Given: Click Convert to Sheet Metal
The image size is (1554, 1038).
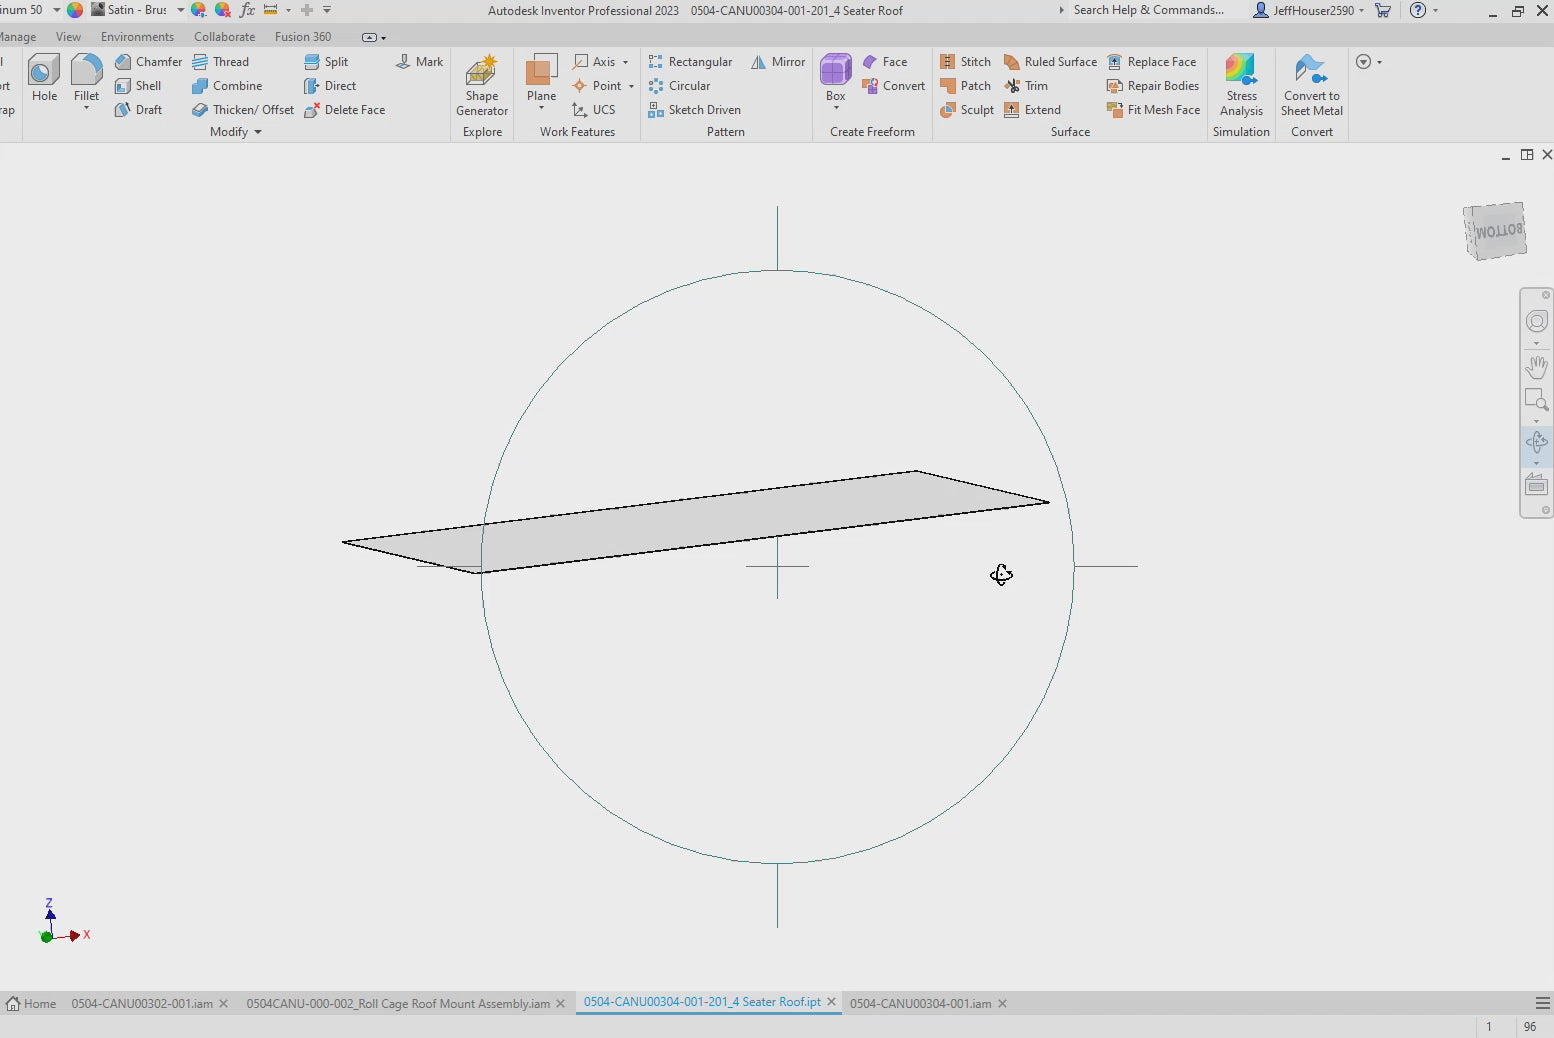Looking at the screenshot, I should (x=1311, y=85).
